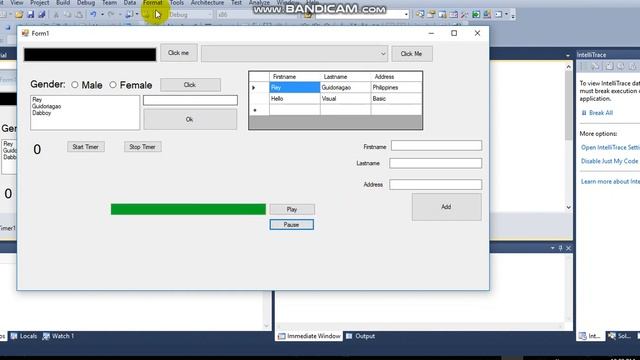The image size is (640, 360).
Task: Click the 'Click Me' button beside combo box
Action: tap(411, 53)
